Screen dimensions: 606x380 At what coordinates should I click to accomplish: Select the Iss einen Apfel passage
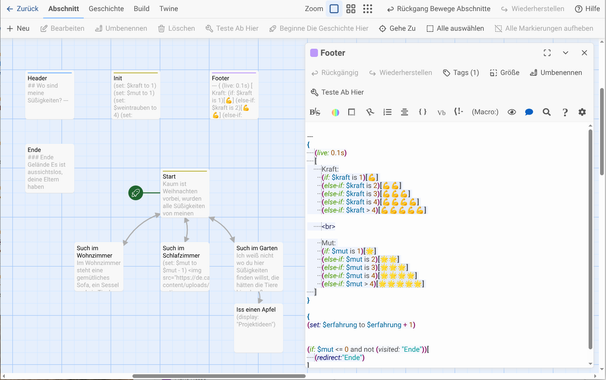(259, 328)
